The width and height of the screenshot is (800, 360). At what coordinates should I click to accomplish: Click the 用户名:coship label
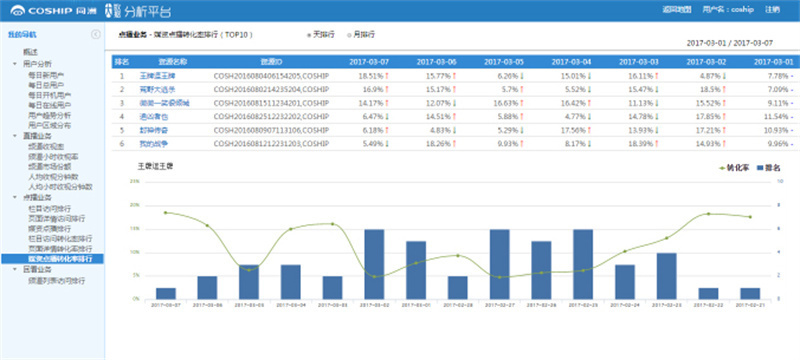click(x=728, y=10)
